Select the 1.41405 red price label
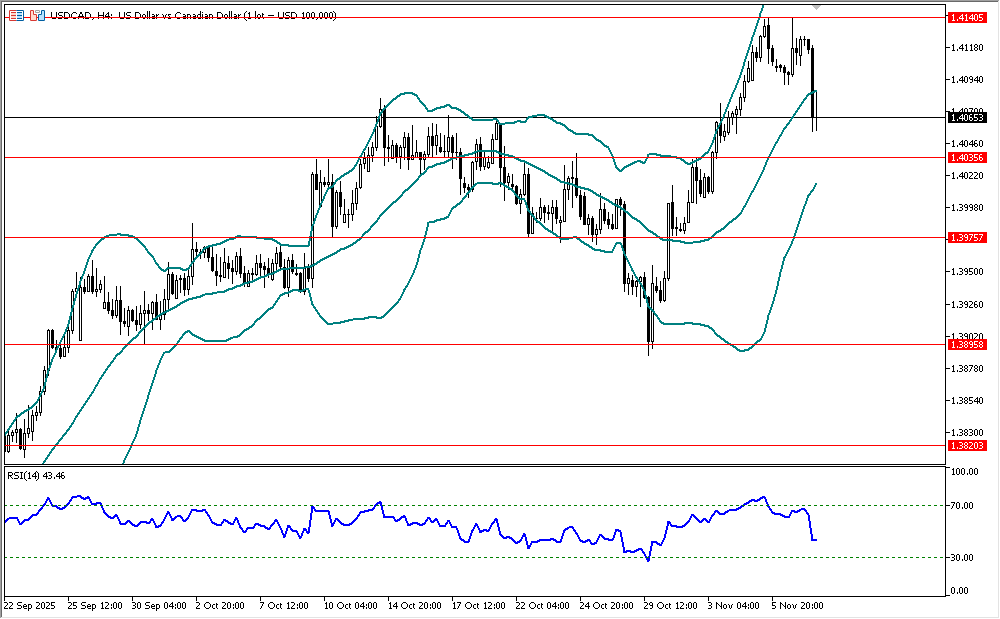1000x619 pixels. [967, 18]
